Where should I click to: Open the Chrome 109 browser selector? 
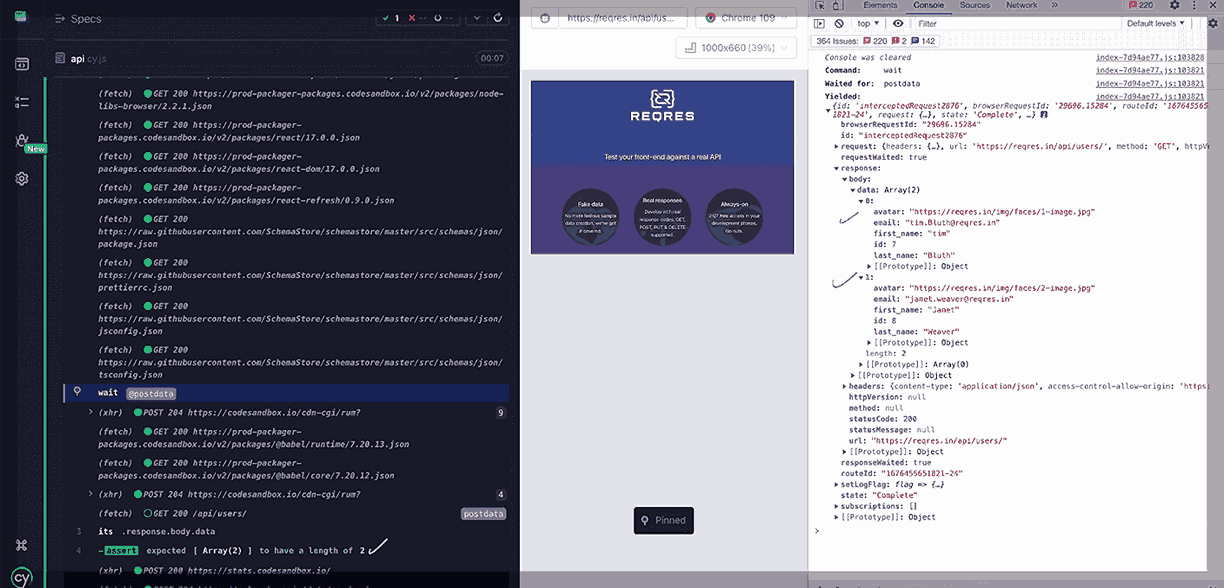pyautogui.click(x=744, y=17)
